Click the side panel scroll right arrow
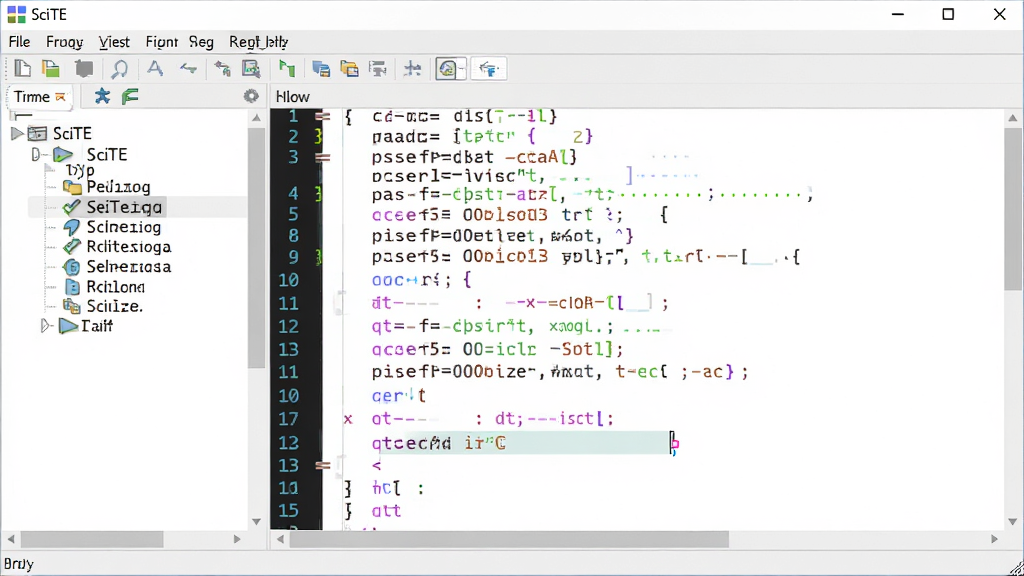Screen dimensions: 1024x576 pyautogui.click(x=237, y=539)
